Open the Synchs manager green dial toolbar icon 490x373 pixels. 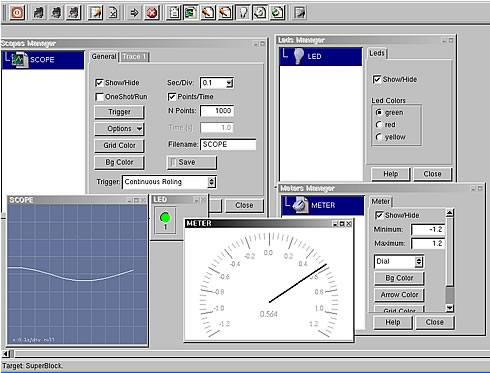click(x=278, y=13)
